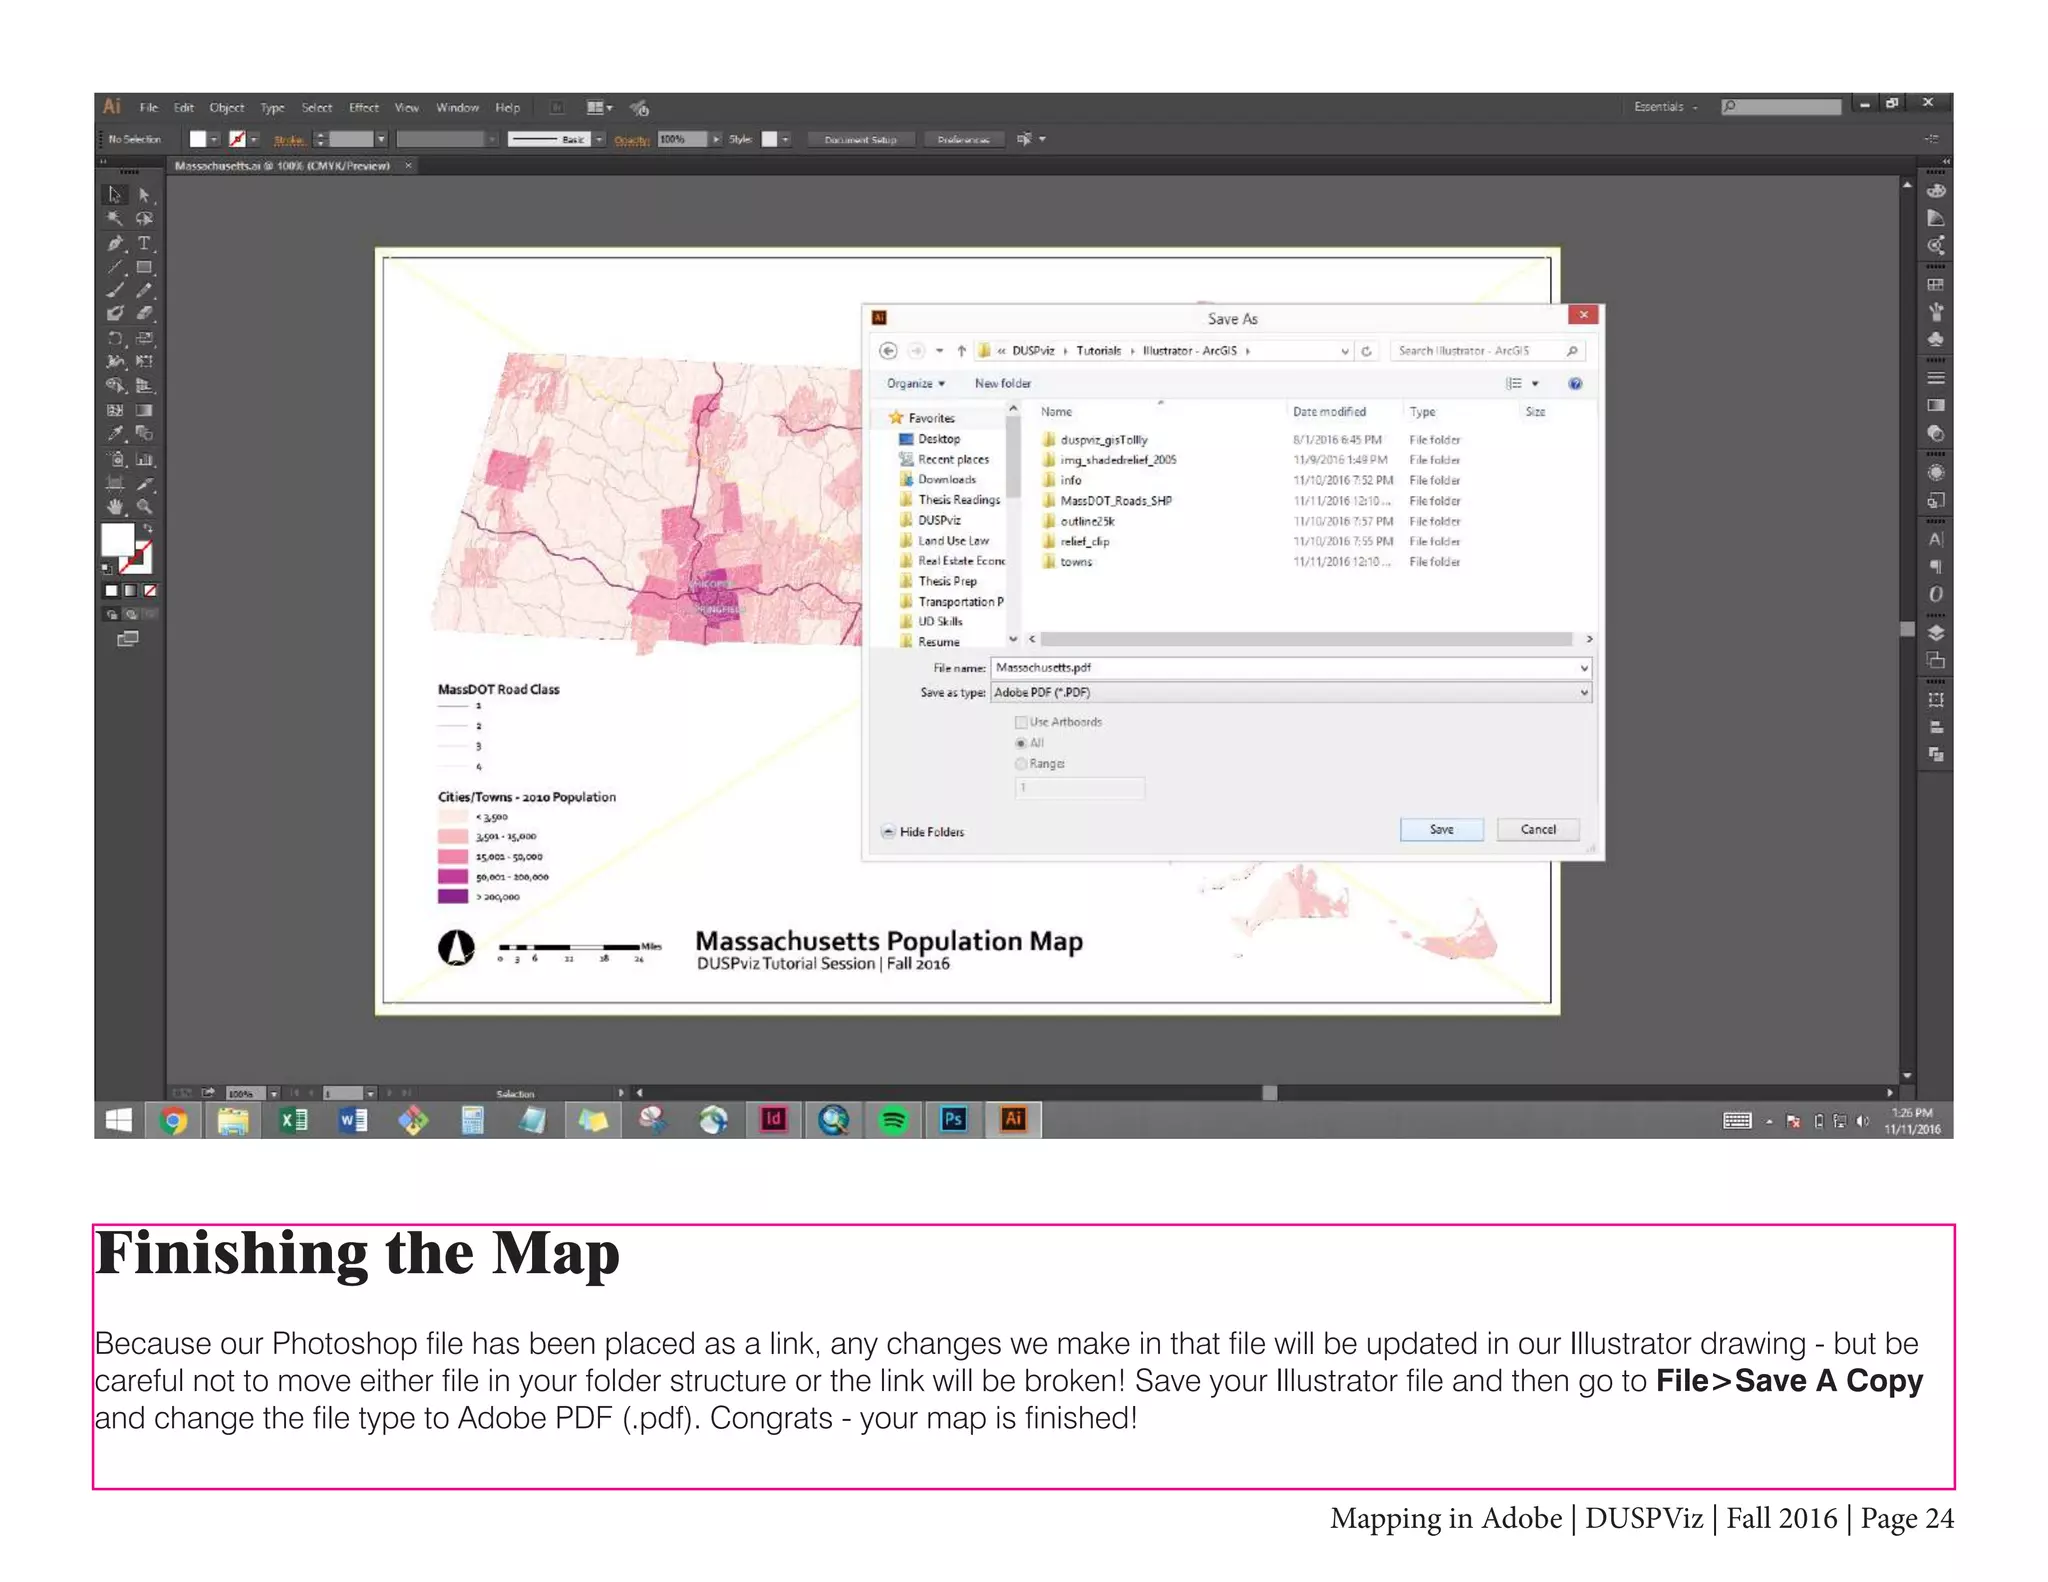This screenshot has height=1582, width=2048.
Task: Select the Pencil tool
Action: point(144,290)
